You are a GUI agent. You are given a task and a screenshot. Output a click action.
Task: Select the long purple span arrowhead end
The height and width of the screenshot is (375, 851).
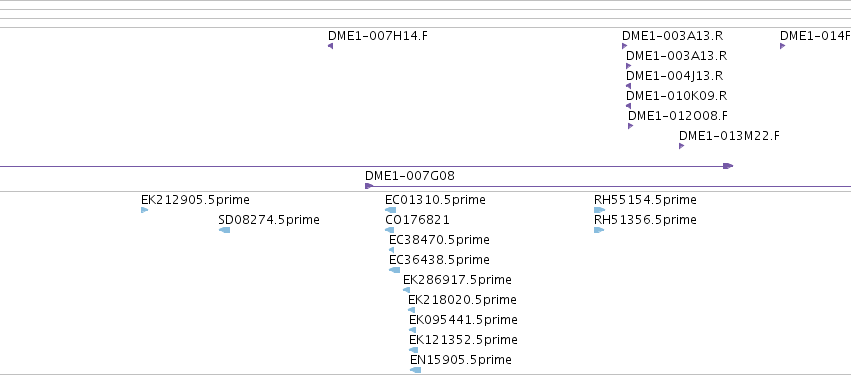[x=728, y=166]
